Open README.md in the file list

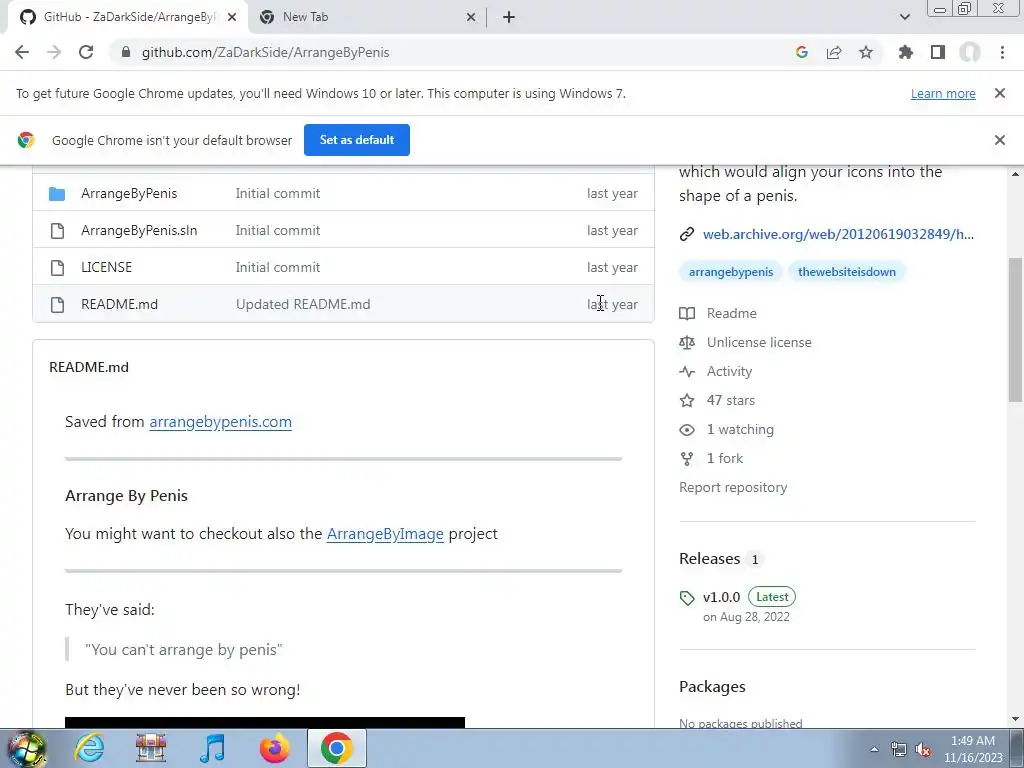119,304
